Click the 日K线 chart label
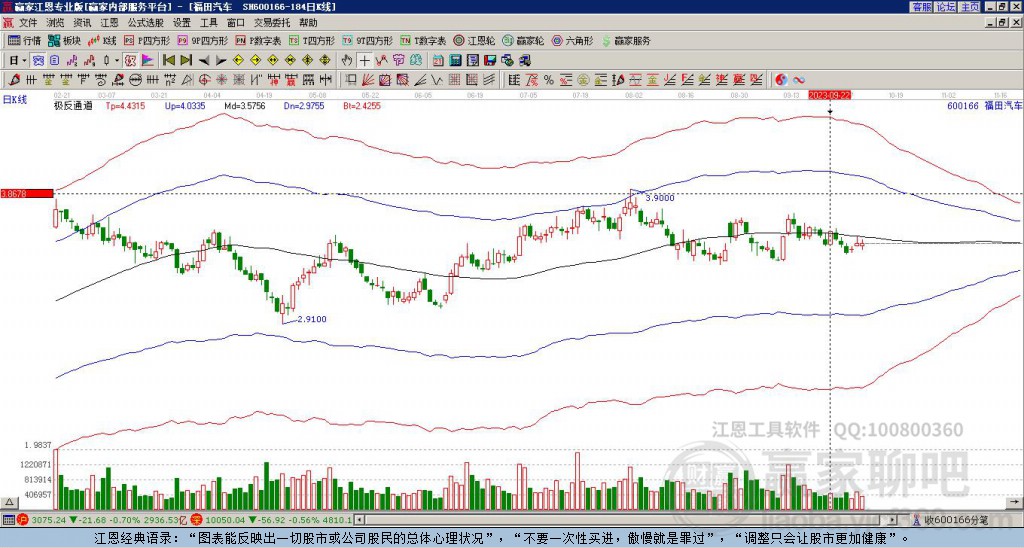Screen dimensions: 1024x548 [x=14, y=100]
